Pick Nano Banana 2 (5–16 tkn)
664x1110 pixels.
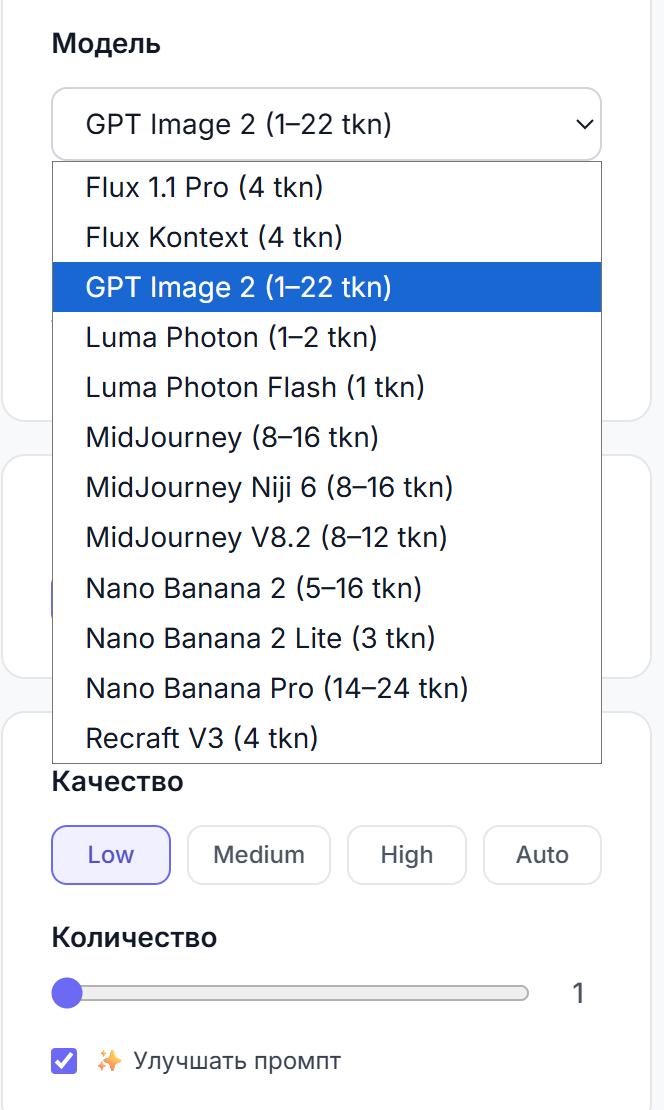point(327,588)
